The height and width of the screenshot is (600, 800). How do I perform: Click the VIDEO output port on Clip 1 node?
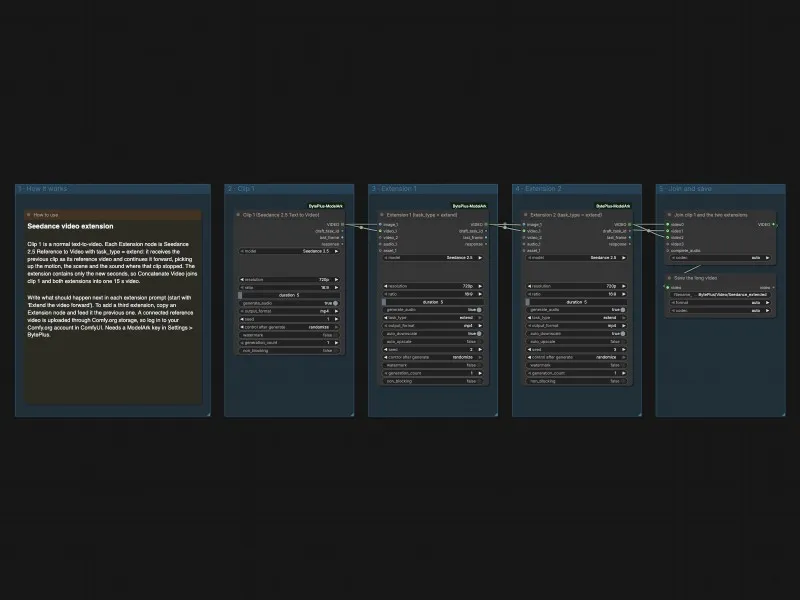pyautogui.click(x=342, y=224)
